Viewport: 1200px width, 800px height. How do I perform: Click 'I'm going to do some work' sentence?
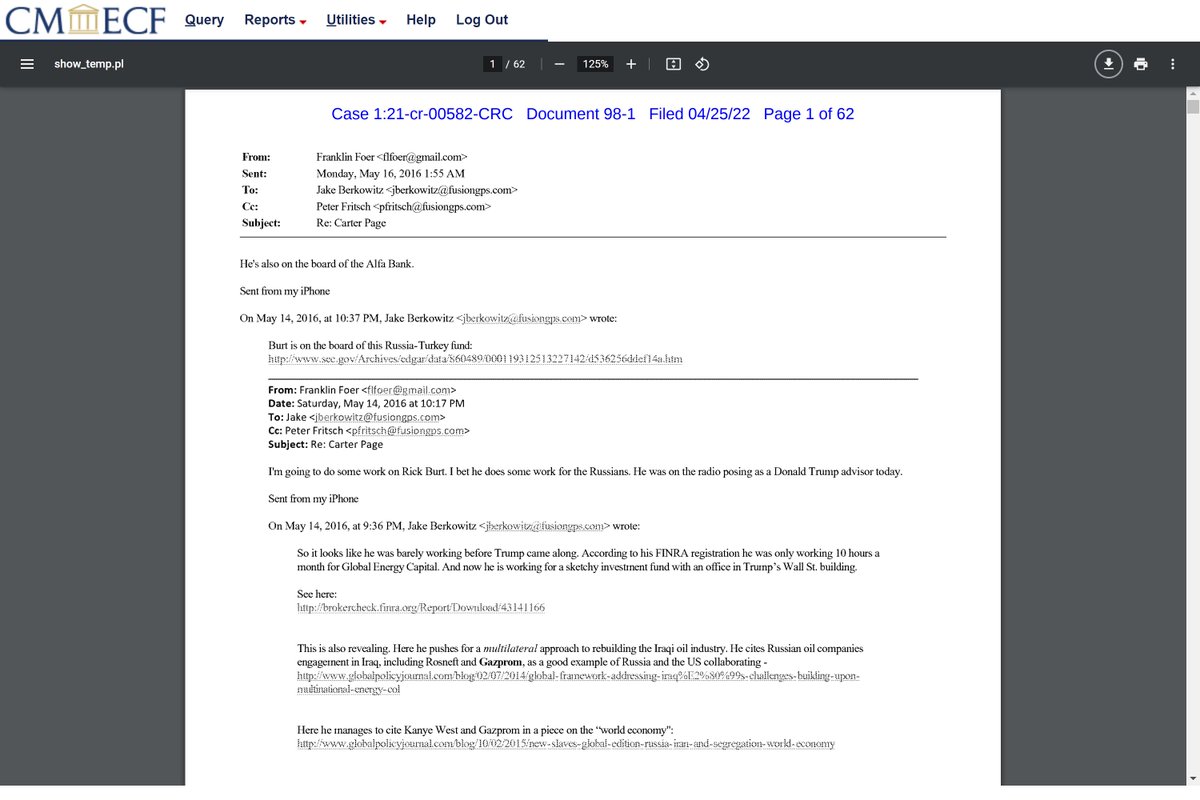(x=585, y=471)
